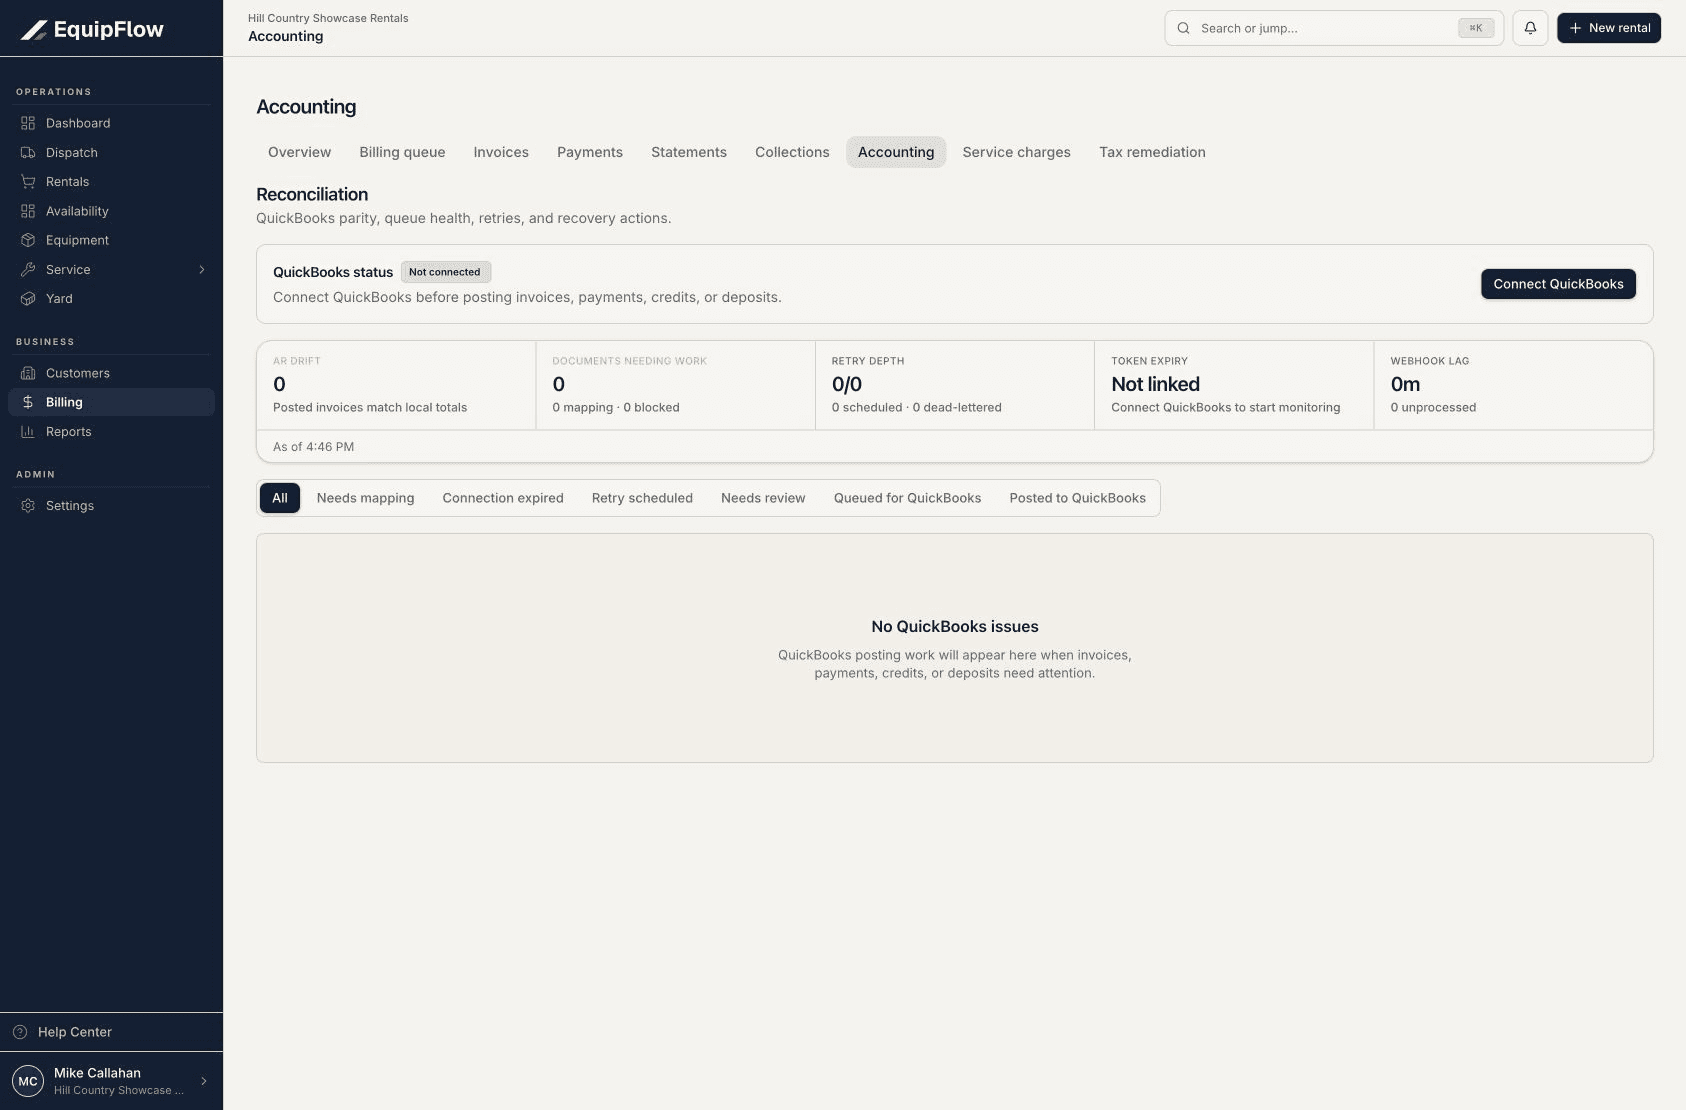Screen dimensions: 1686x1110
Task: Go to Yard in the sidebar
Action: [111, 299]
